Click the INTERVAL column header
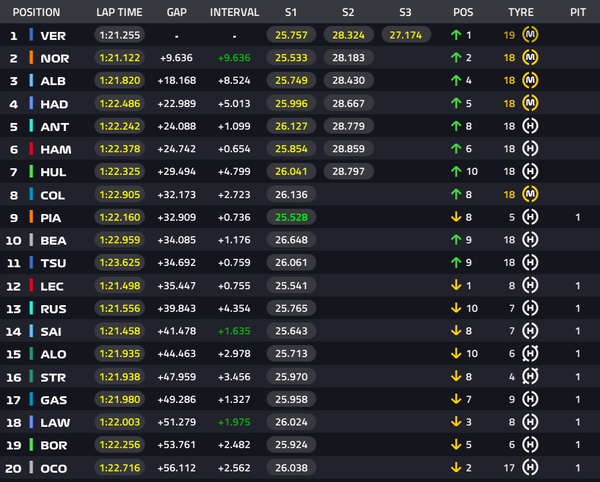The width and height of the screenshot is (600, 482). (x=234, y=12)
